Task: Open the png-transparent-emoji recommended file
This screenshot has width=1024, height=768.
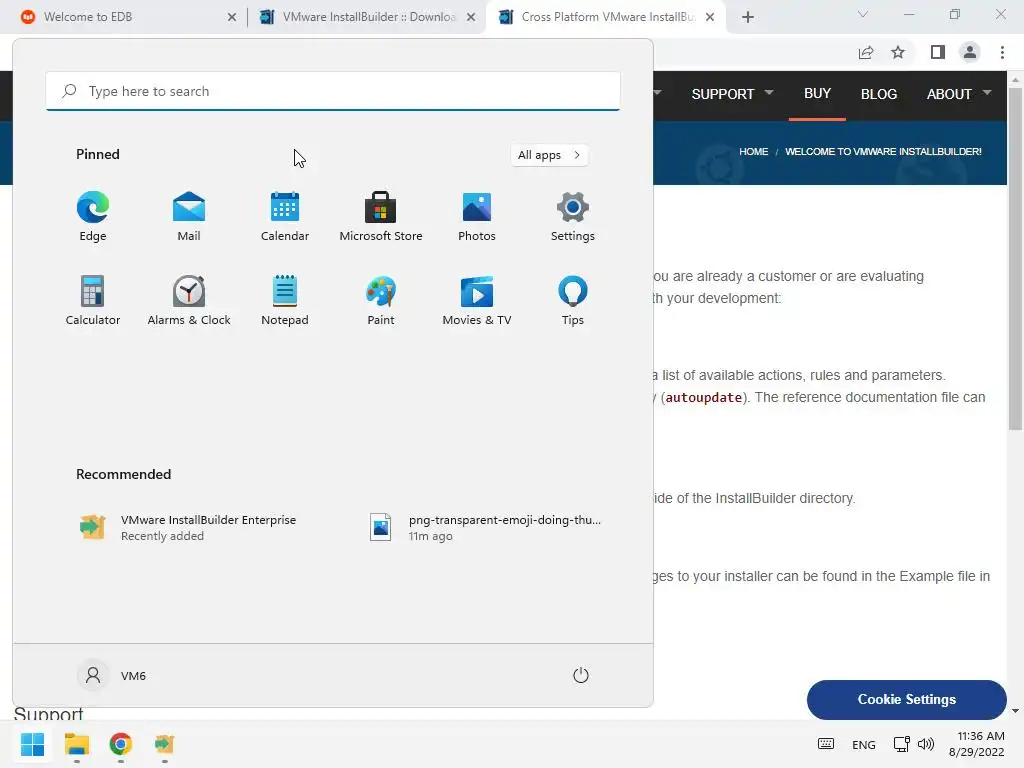Action: pos(485,527)
